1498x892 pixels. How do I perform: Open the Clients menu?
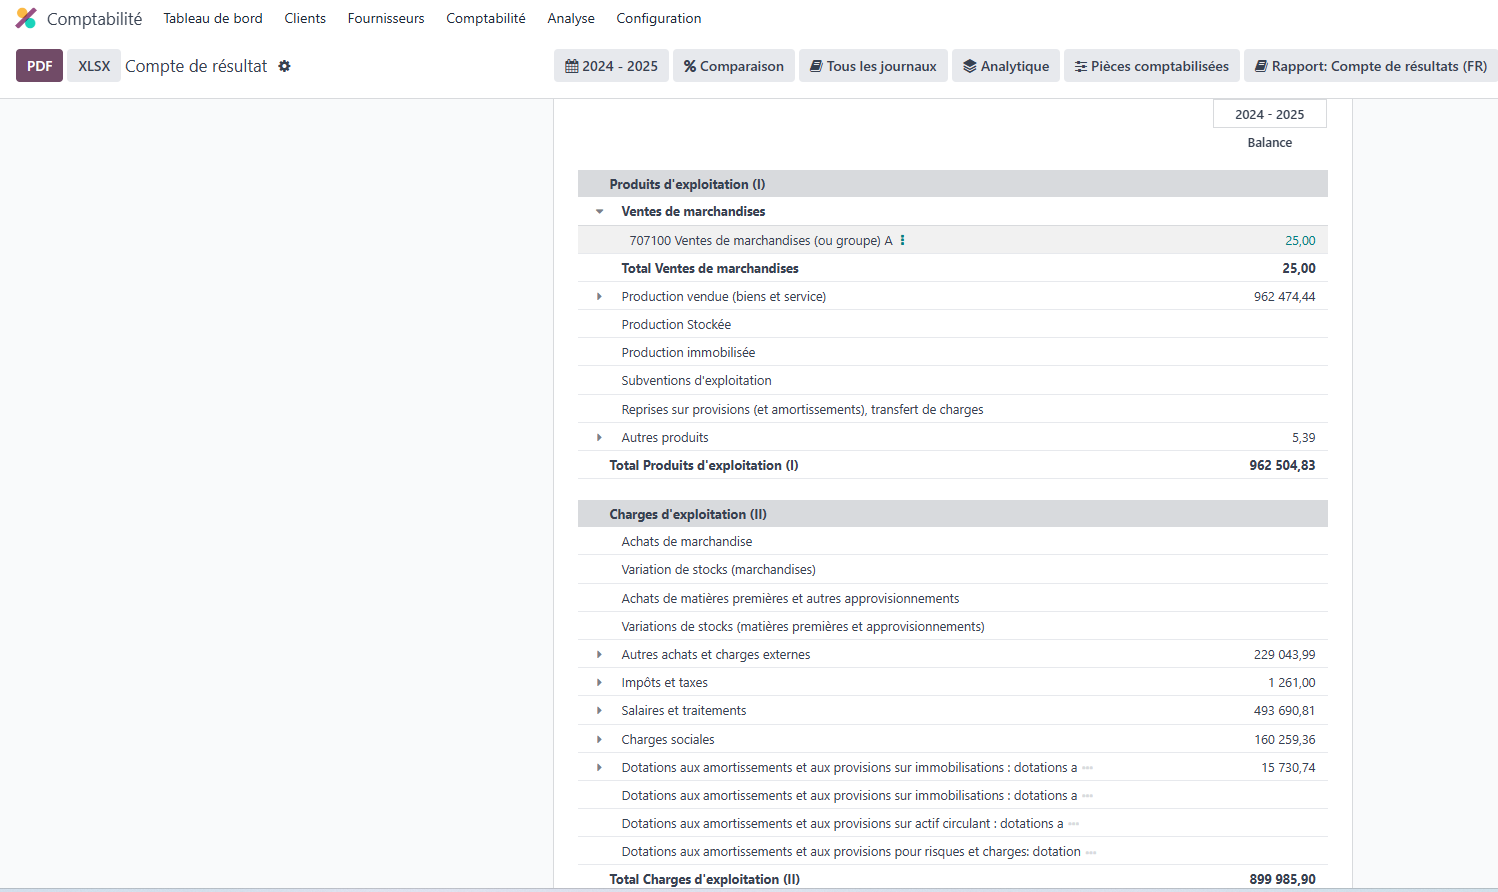[305, 18]
